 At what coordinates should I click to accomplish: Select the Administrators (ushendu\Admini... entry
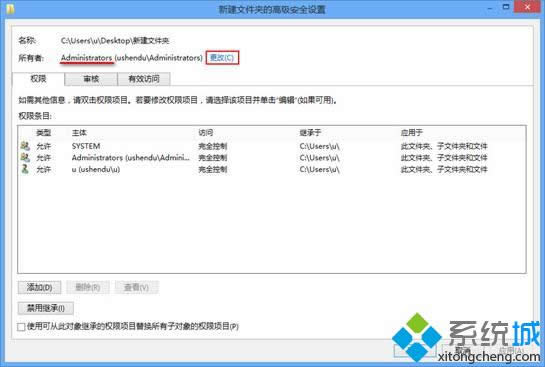coord(131,158)
